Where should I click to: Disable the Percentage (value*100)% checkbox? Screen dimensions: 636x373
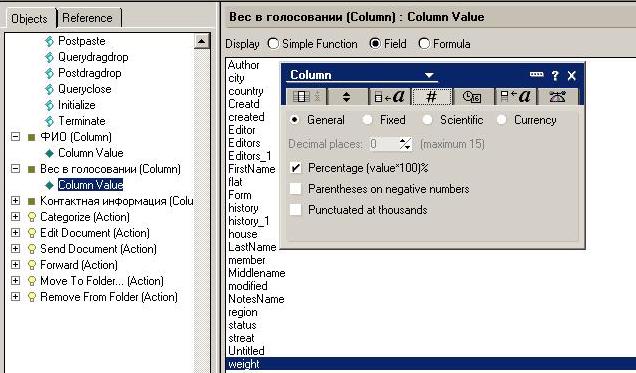tap(296, 168)
